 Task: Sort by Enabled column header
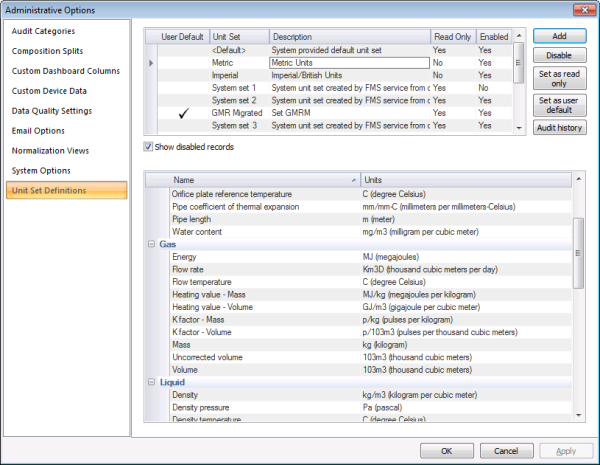coord(494,37)
